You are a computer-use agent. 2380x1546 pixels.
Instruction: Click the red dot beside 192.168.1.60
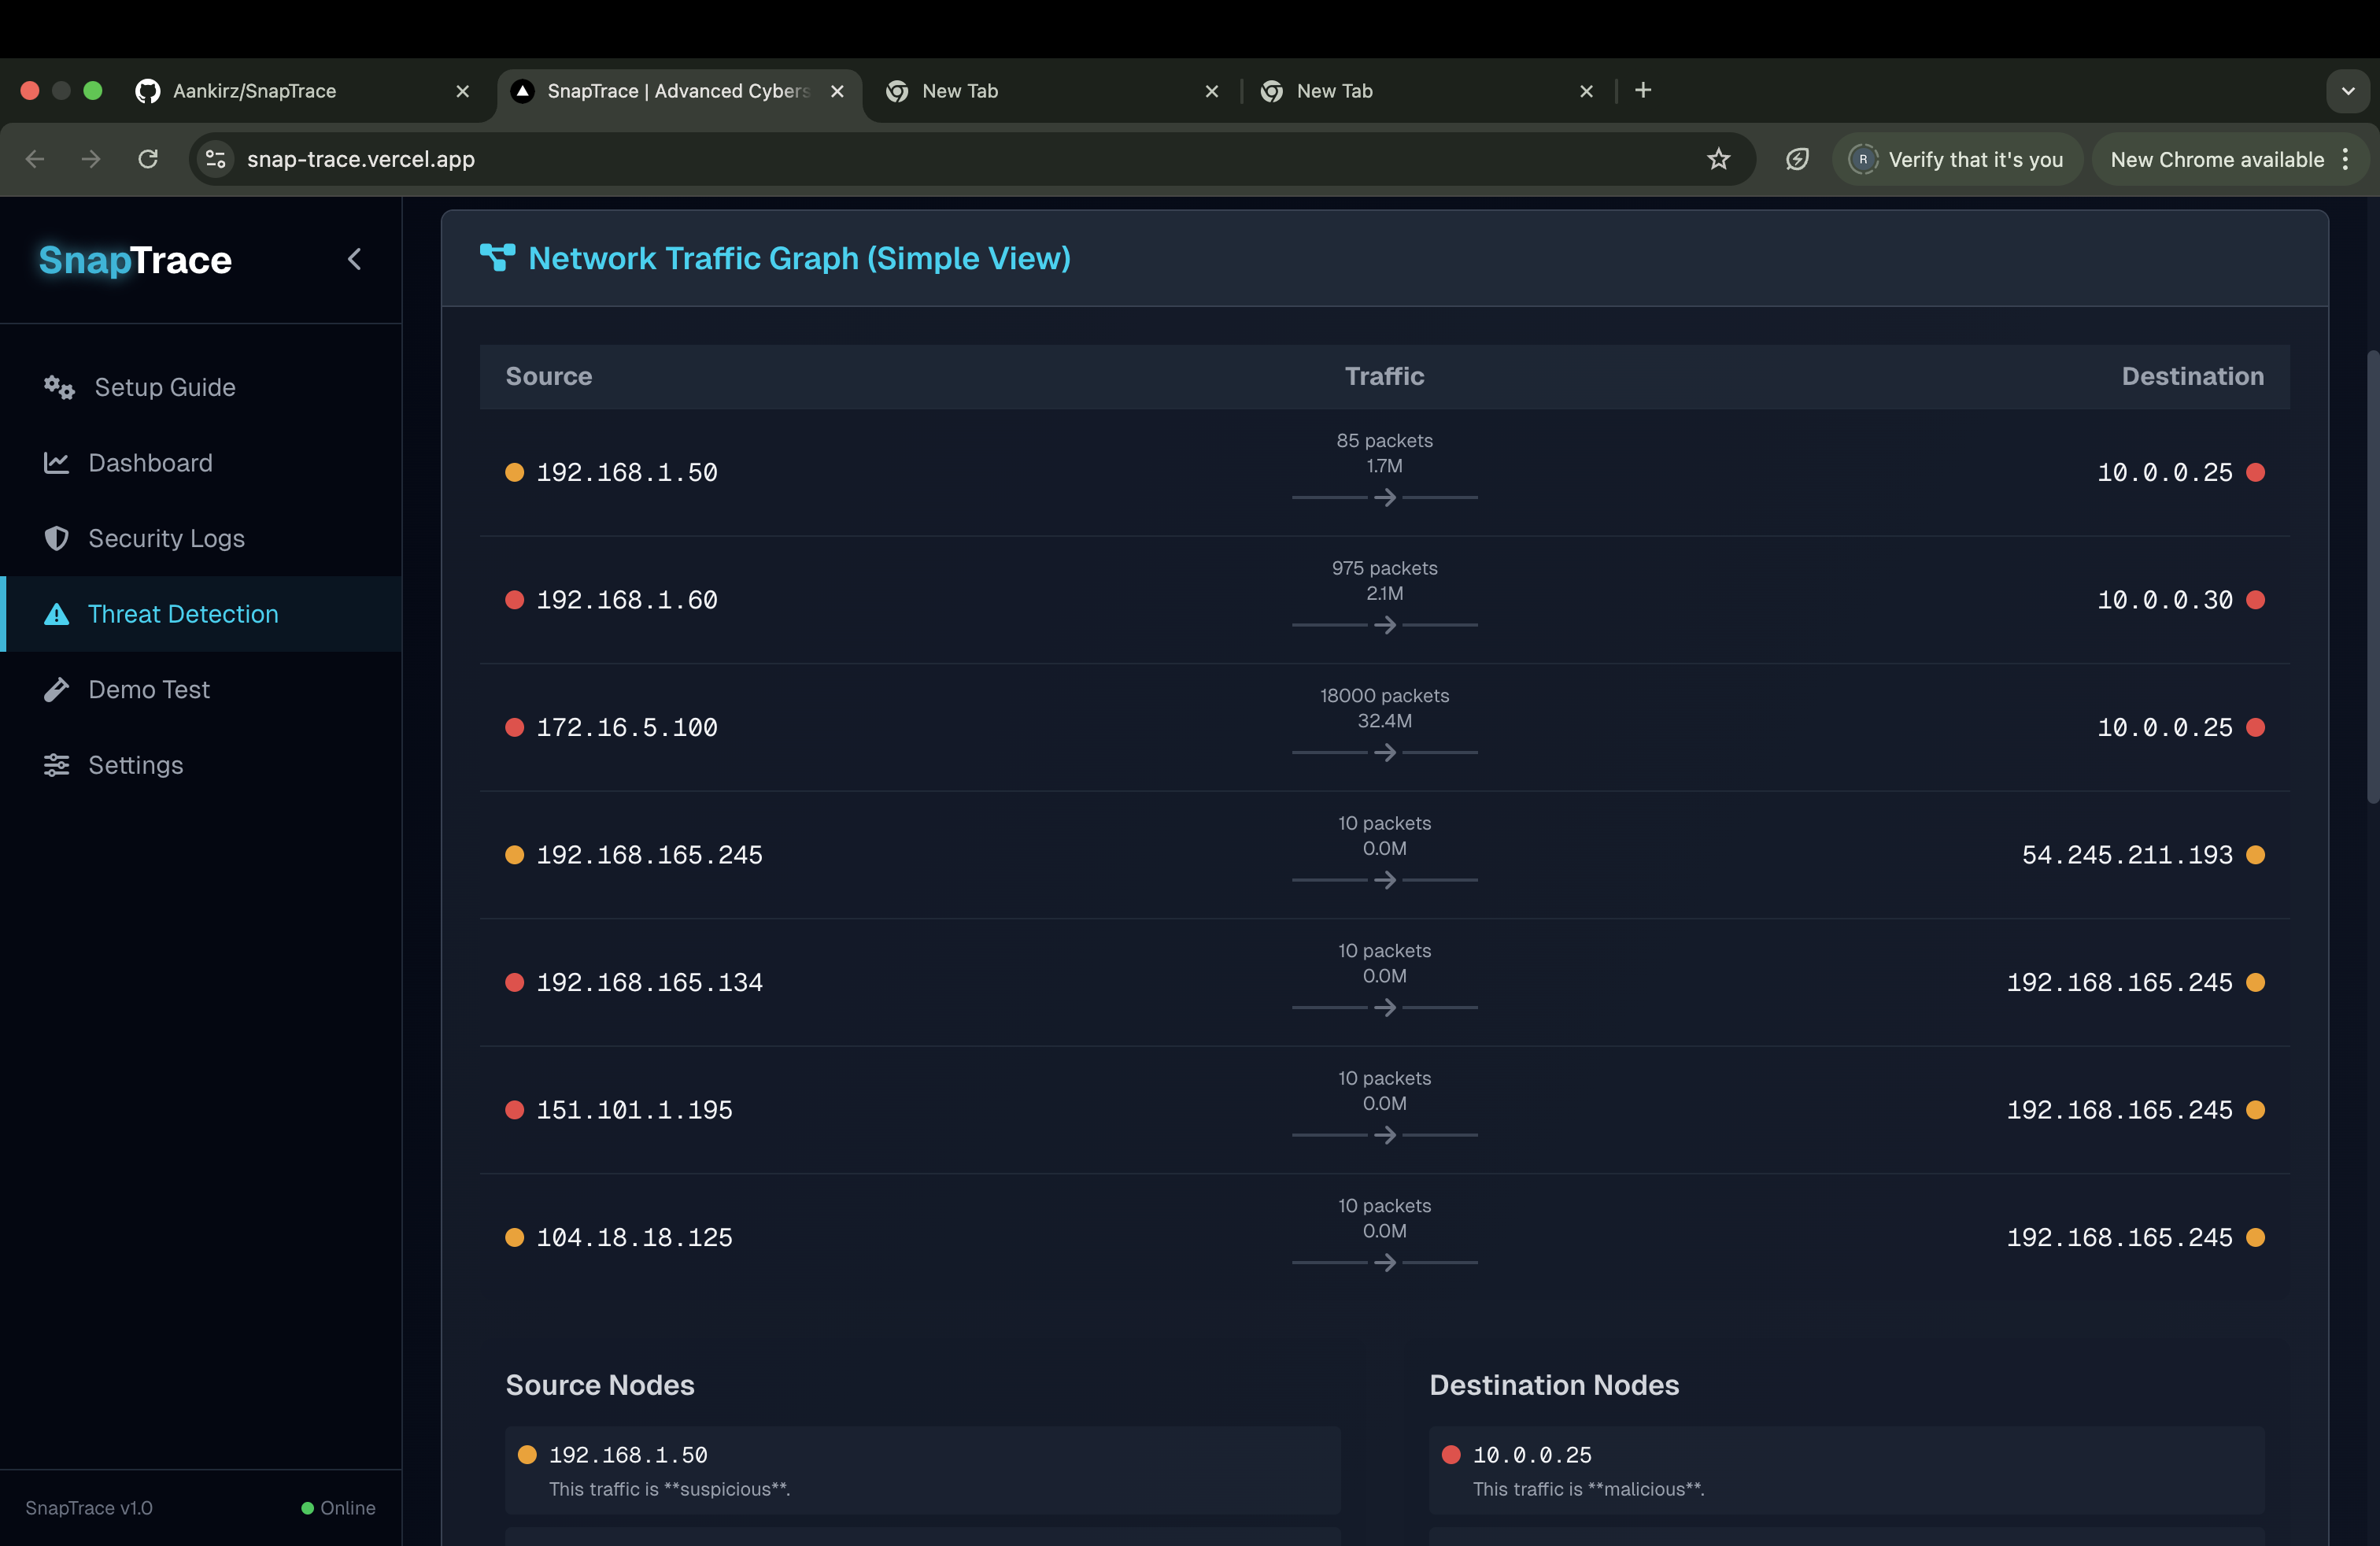pos(514,600)
